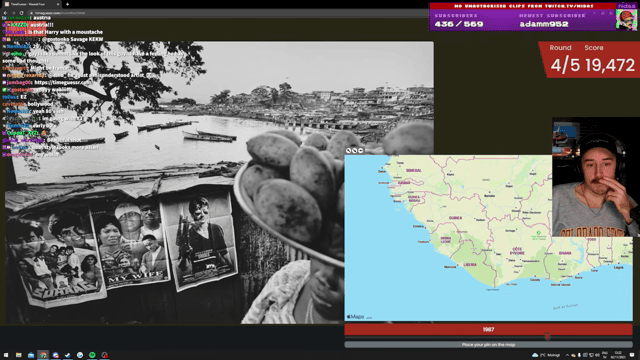640x360 pixels.
Task: Click the streamer avatar in subscriber banner
Action: point(626,19)
